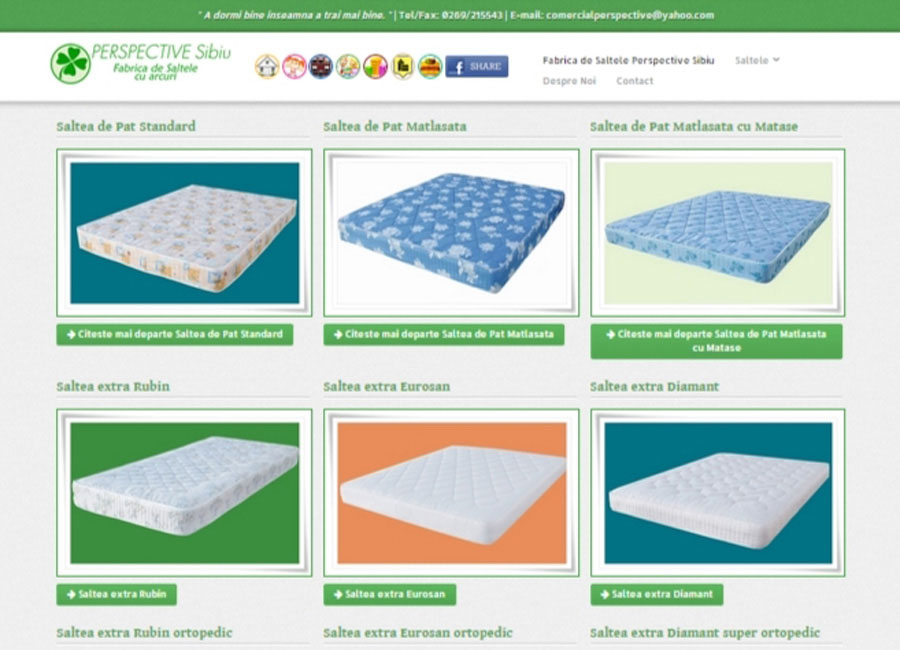Expand the Saltele dropdown menu
The image size is (900, 650).
757,60
